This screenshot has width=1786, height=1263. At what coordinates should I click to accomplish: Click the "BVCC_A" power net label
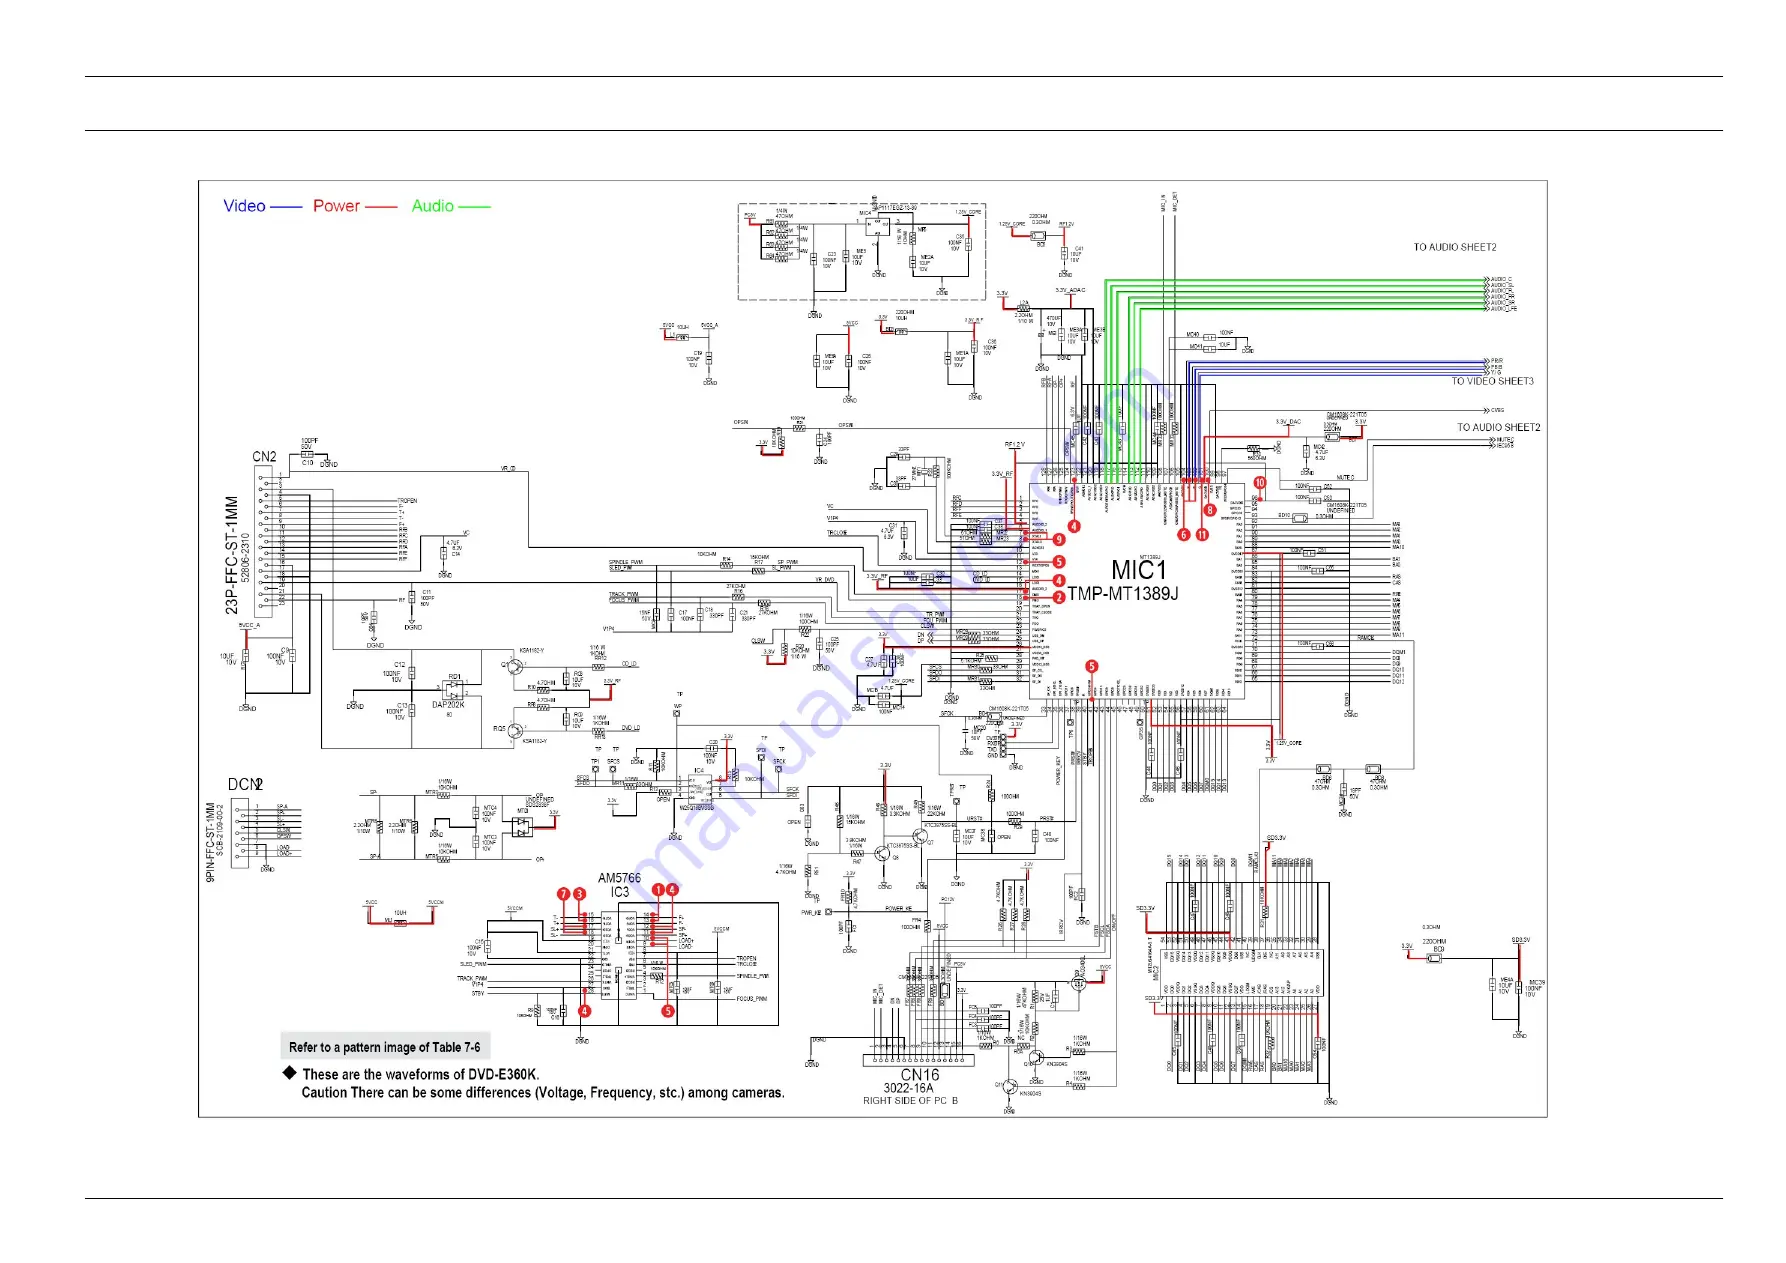tap(249, 625)
